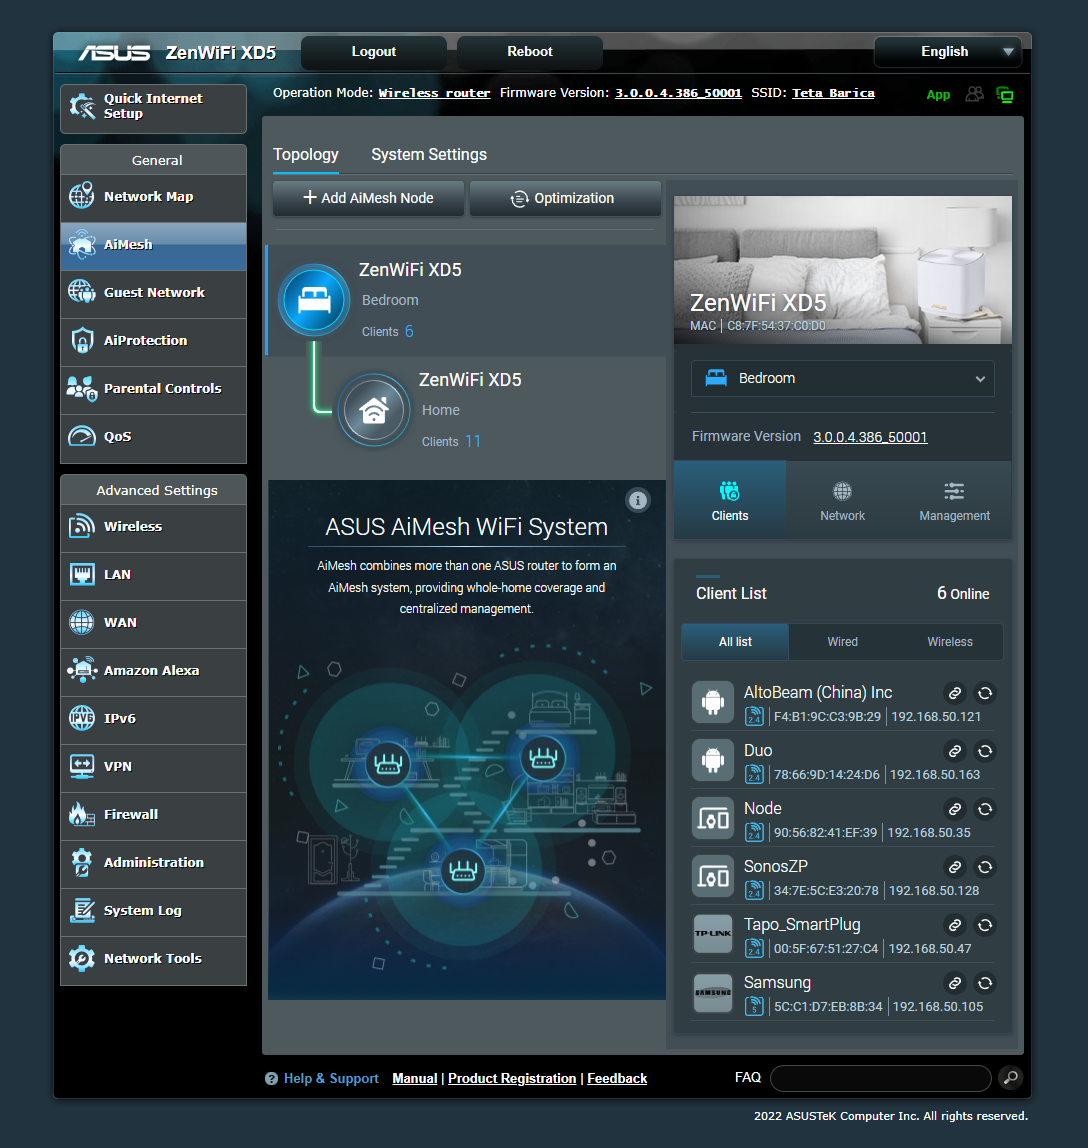1088x1148 pixels.
Task: Reconnect the Duo client
Action: (x=985, y=750)
